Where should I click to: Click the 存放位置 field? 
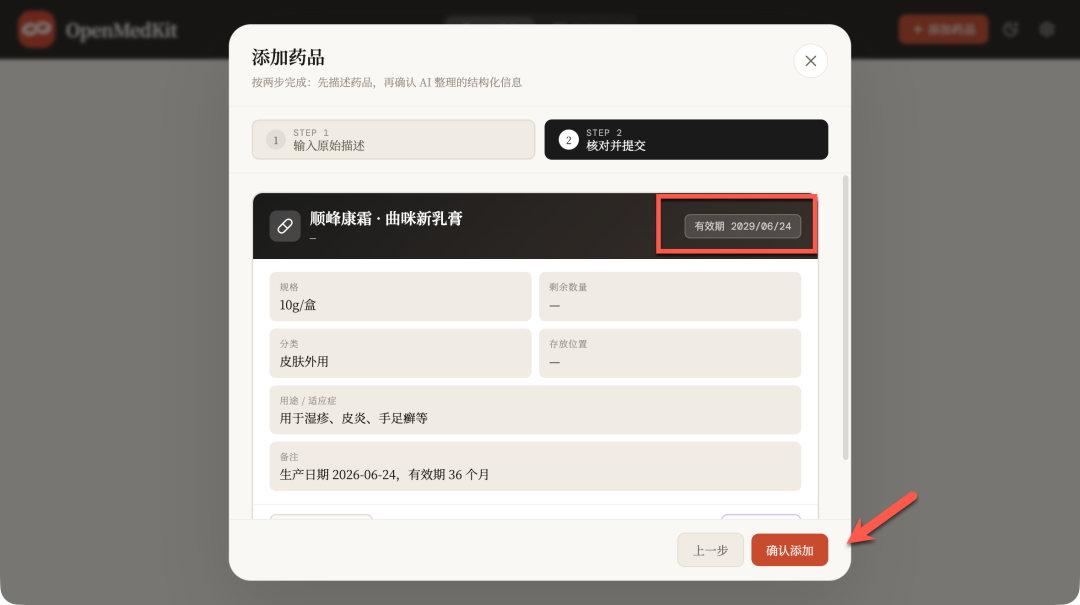669,353
